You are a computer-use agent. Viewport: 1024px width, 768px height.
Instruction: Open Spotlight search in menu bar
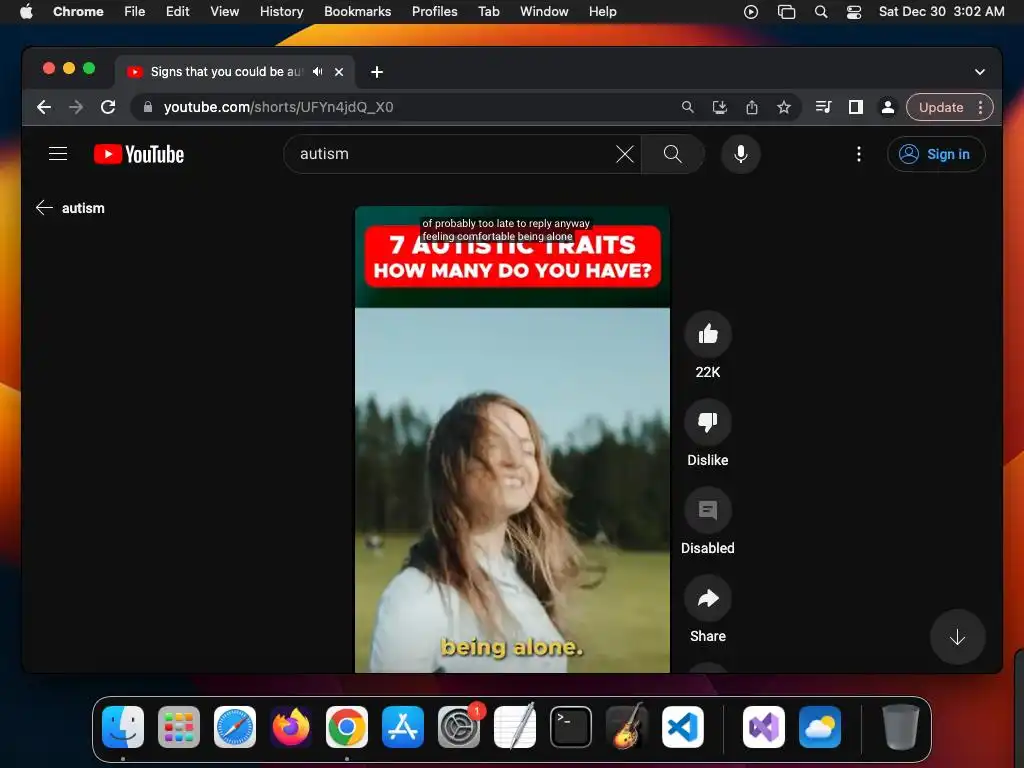[x=821, y=12]
